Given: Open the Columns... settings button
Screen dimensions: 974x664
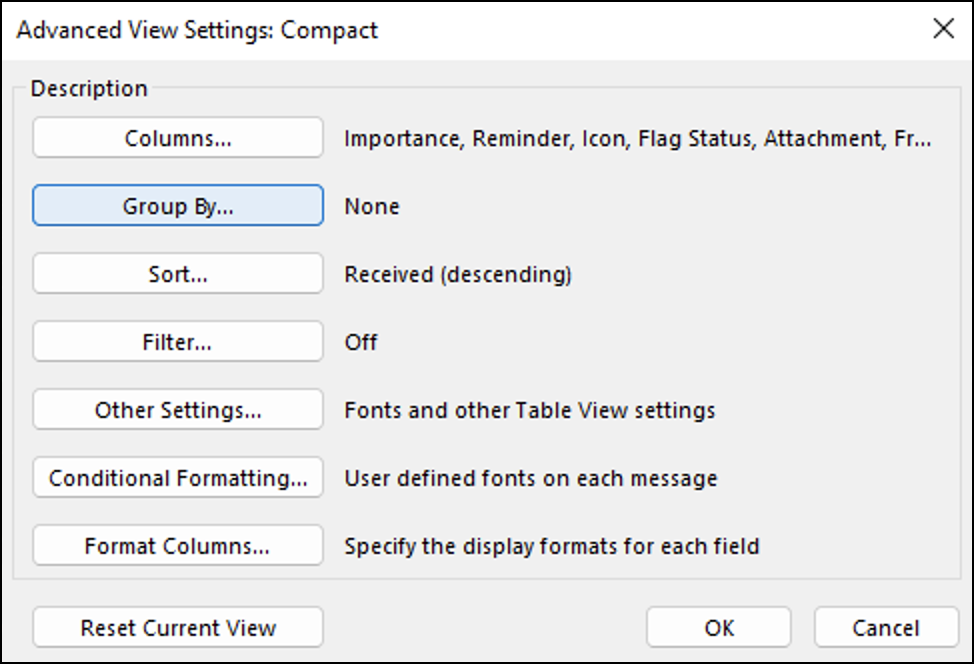Looking at the screenshot, I should pos(178,137).
